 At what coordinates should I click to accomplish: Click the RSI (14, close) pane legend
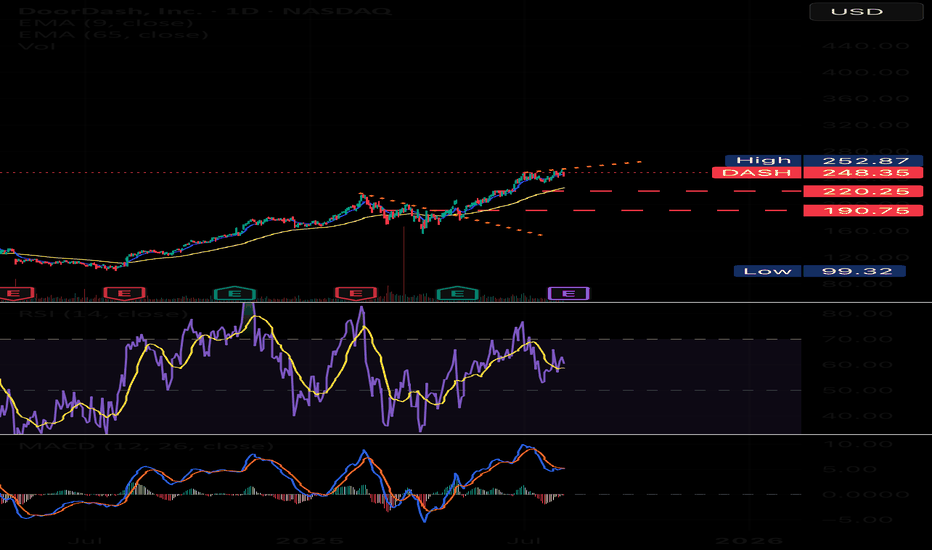[103, 313]
